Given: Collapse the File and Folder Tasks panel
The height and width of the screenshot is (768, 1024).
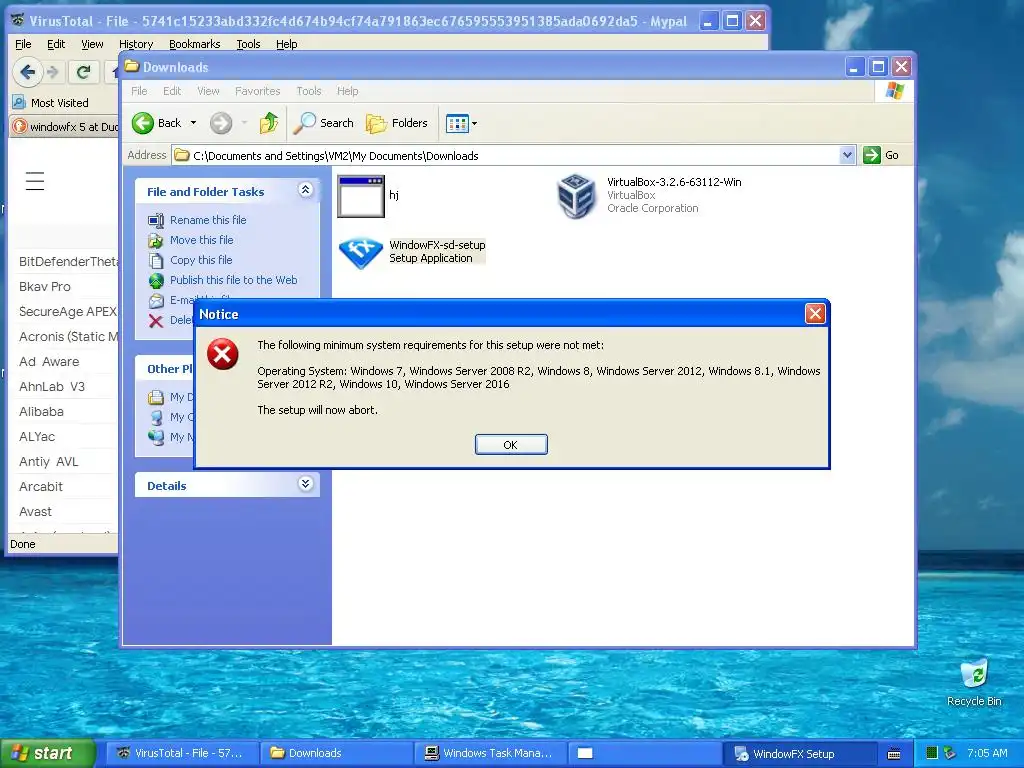Looking at the screenshot, I should (x=305, y=190).
